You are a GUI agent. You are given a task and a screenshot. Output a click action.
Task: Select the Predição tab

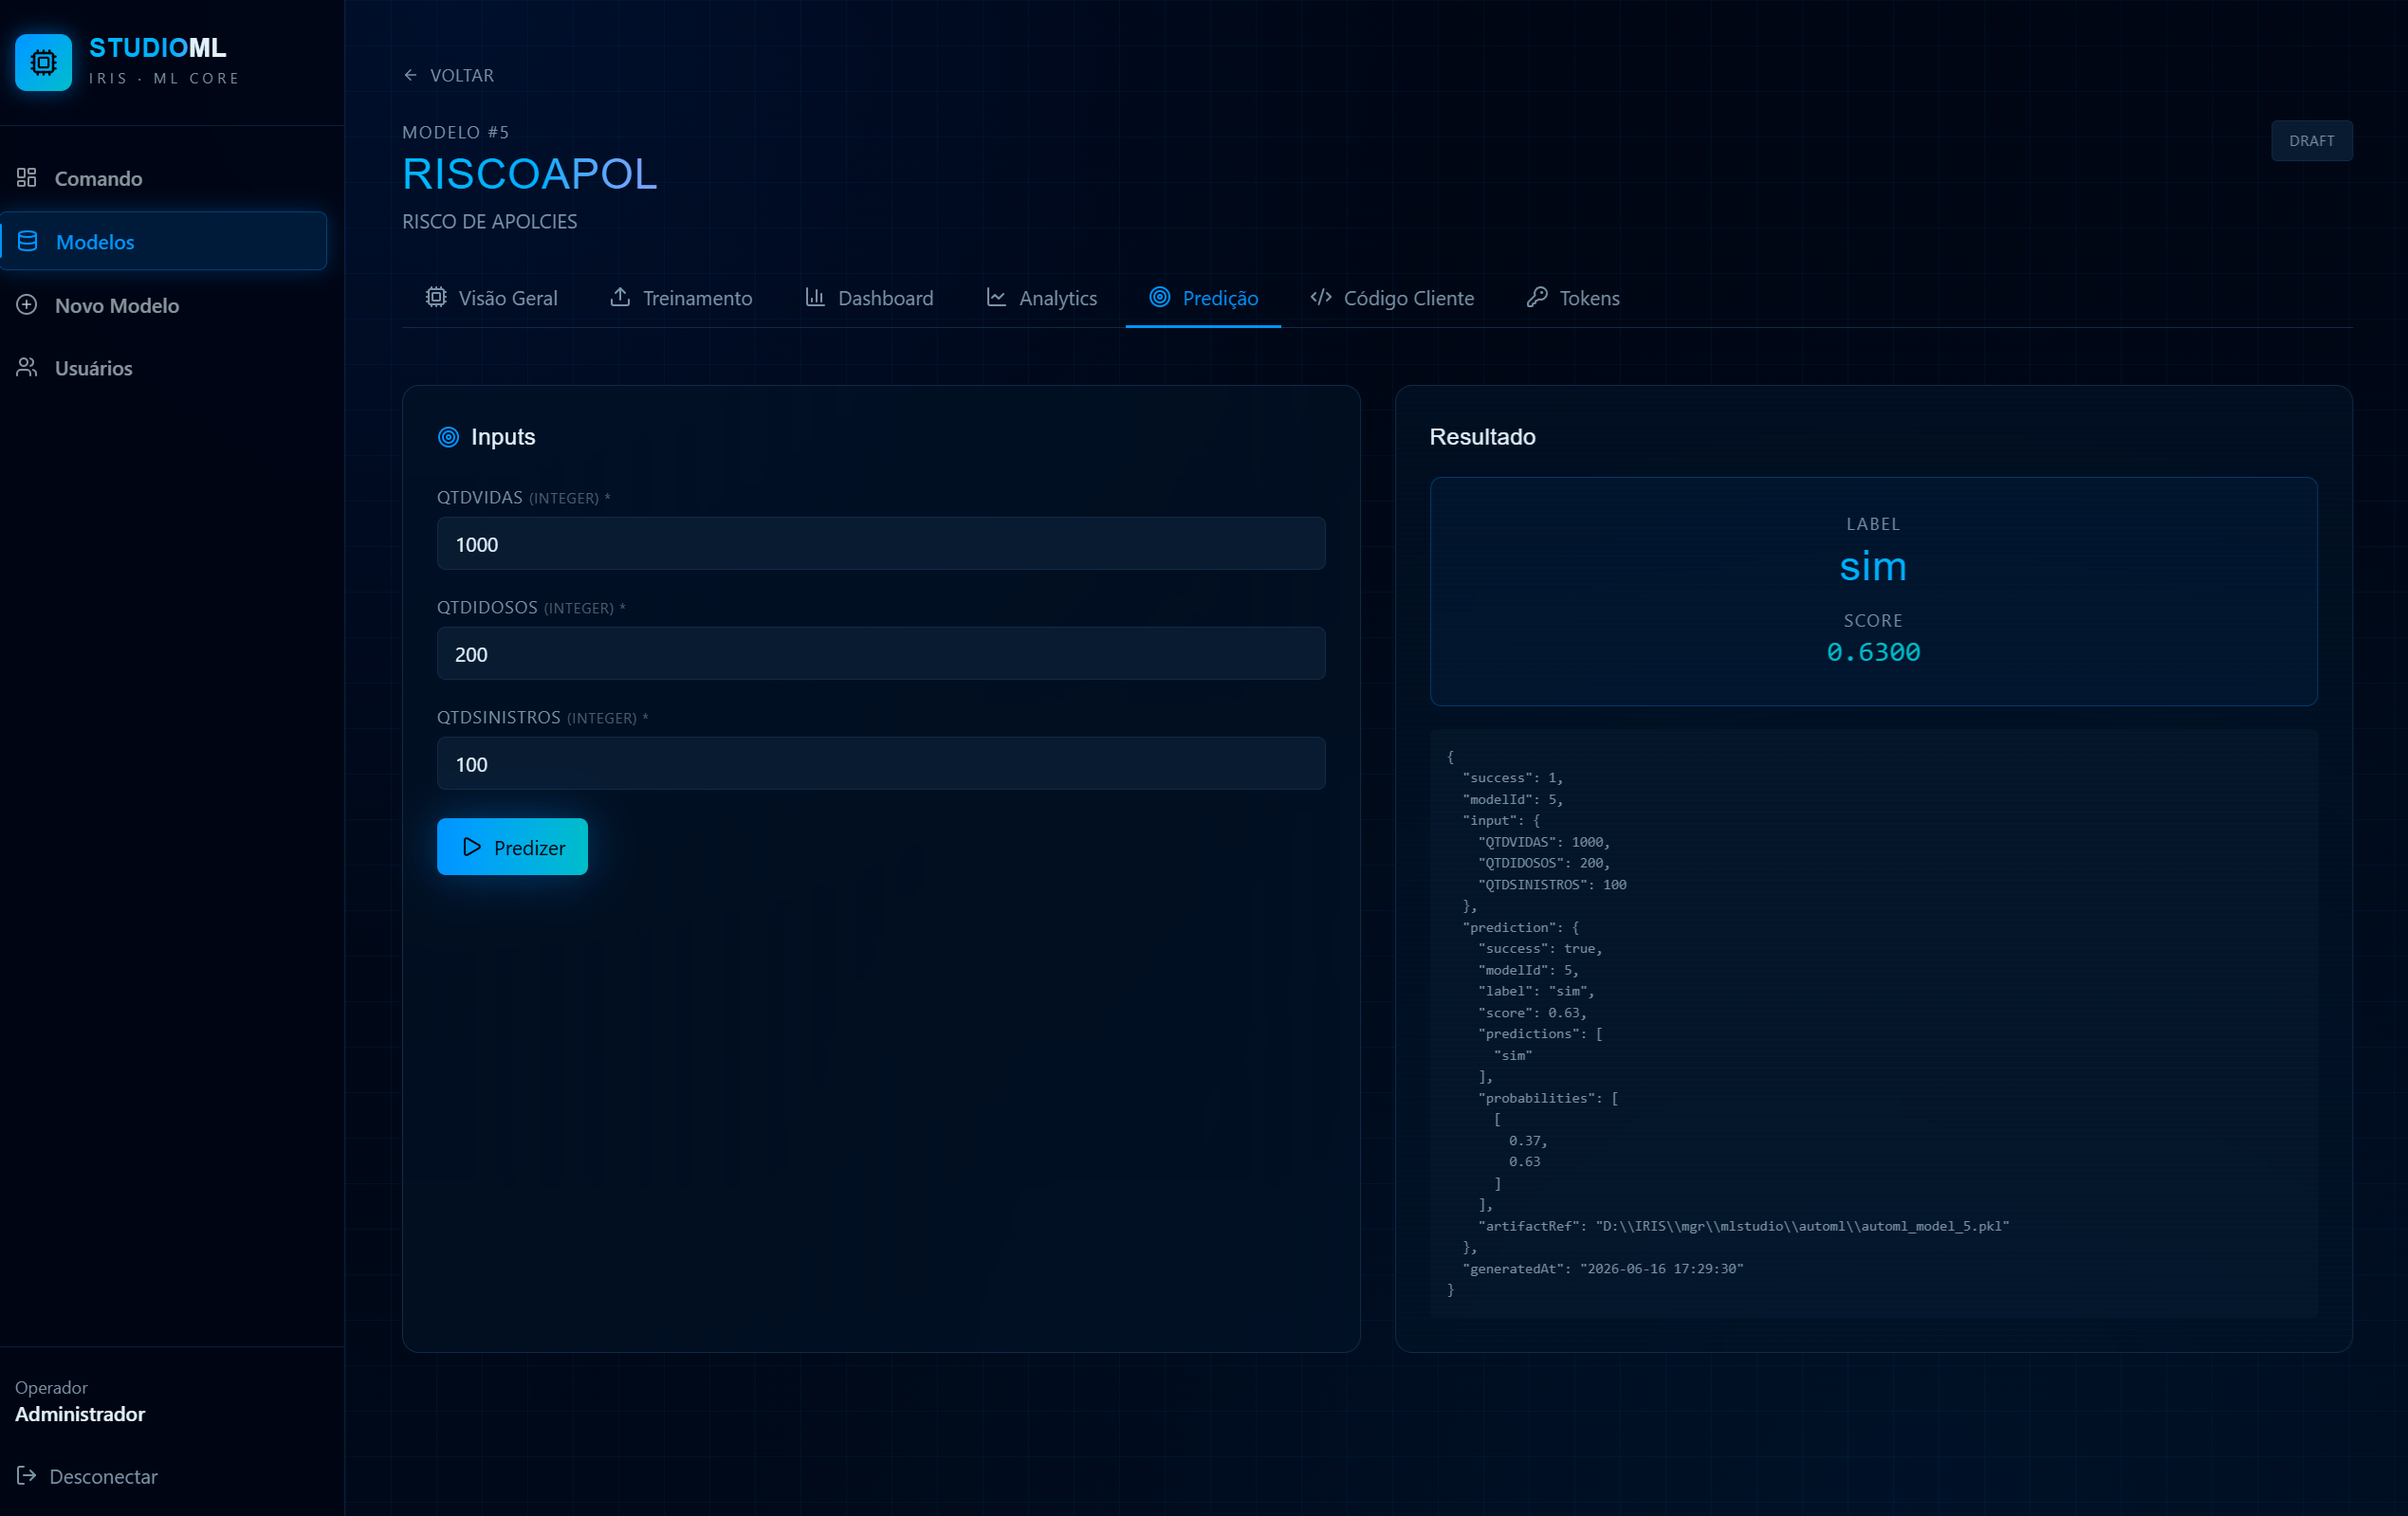coord(1203,298)
